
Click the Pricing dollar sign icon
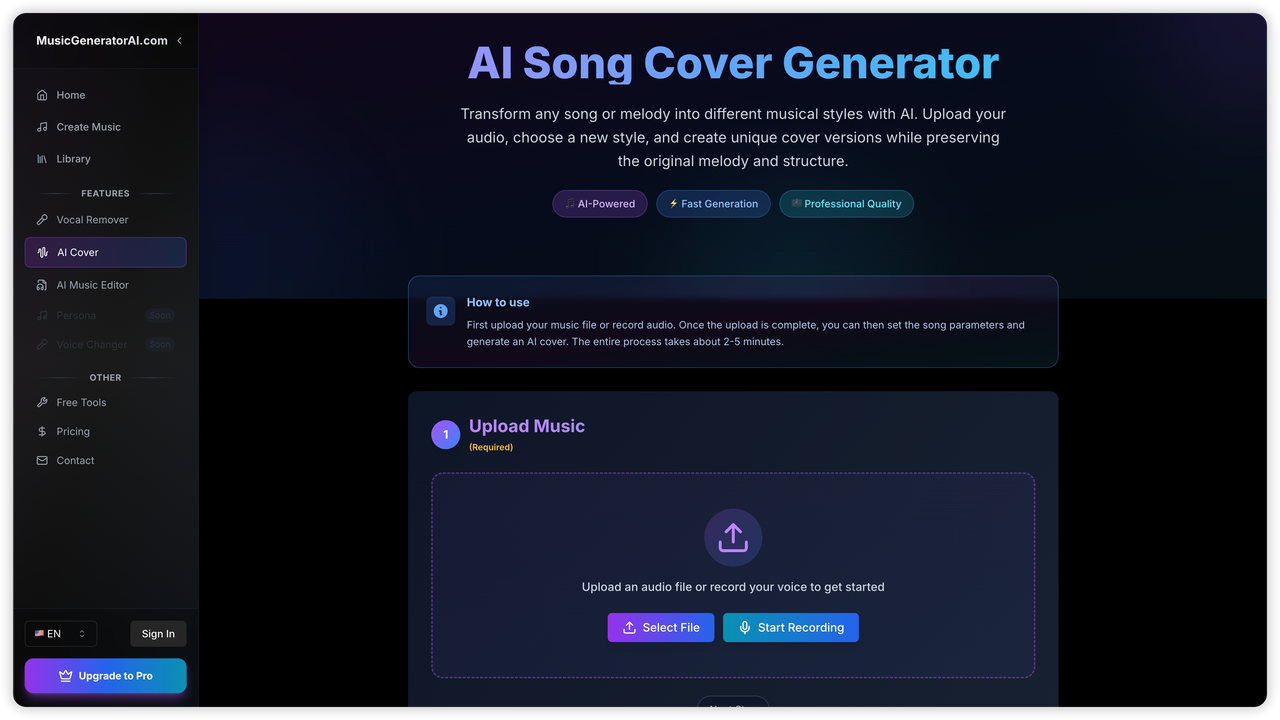click(x=42, y=432)
